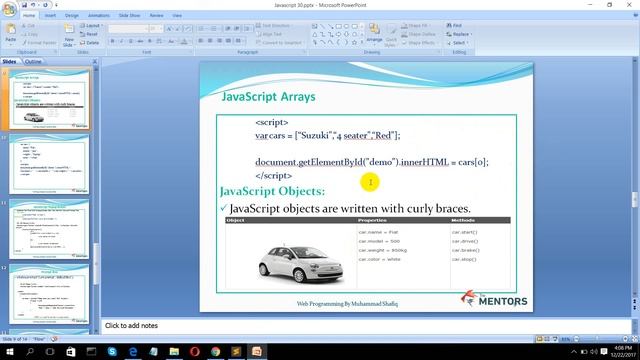Screen dimensions: 640x360
Task: Click the Columns icon
Action: click(x=239, y=41)
